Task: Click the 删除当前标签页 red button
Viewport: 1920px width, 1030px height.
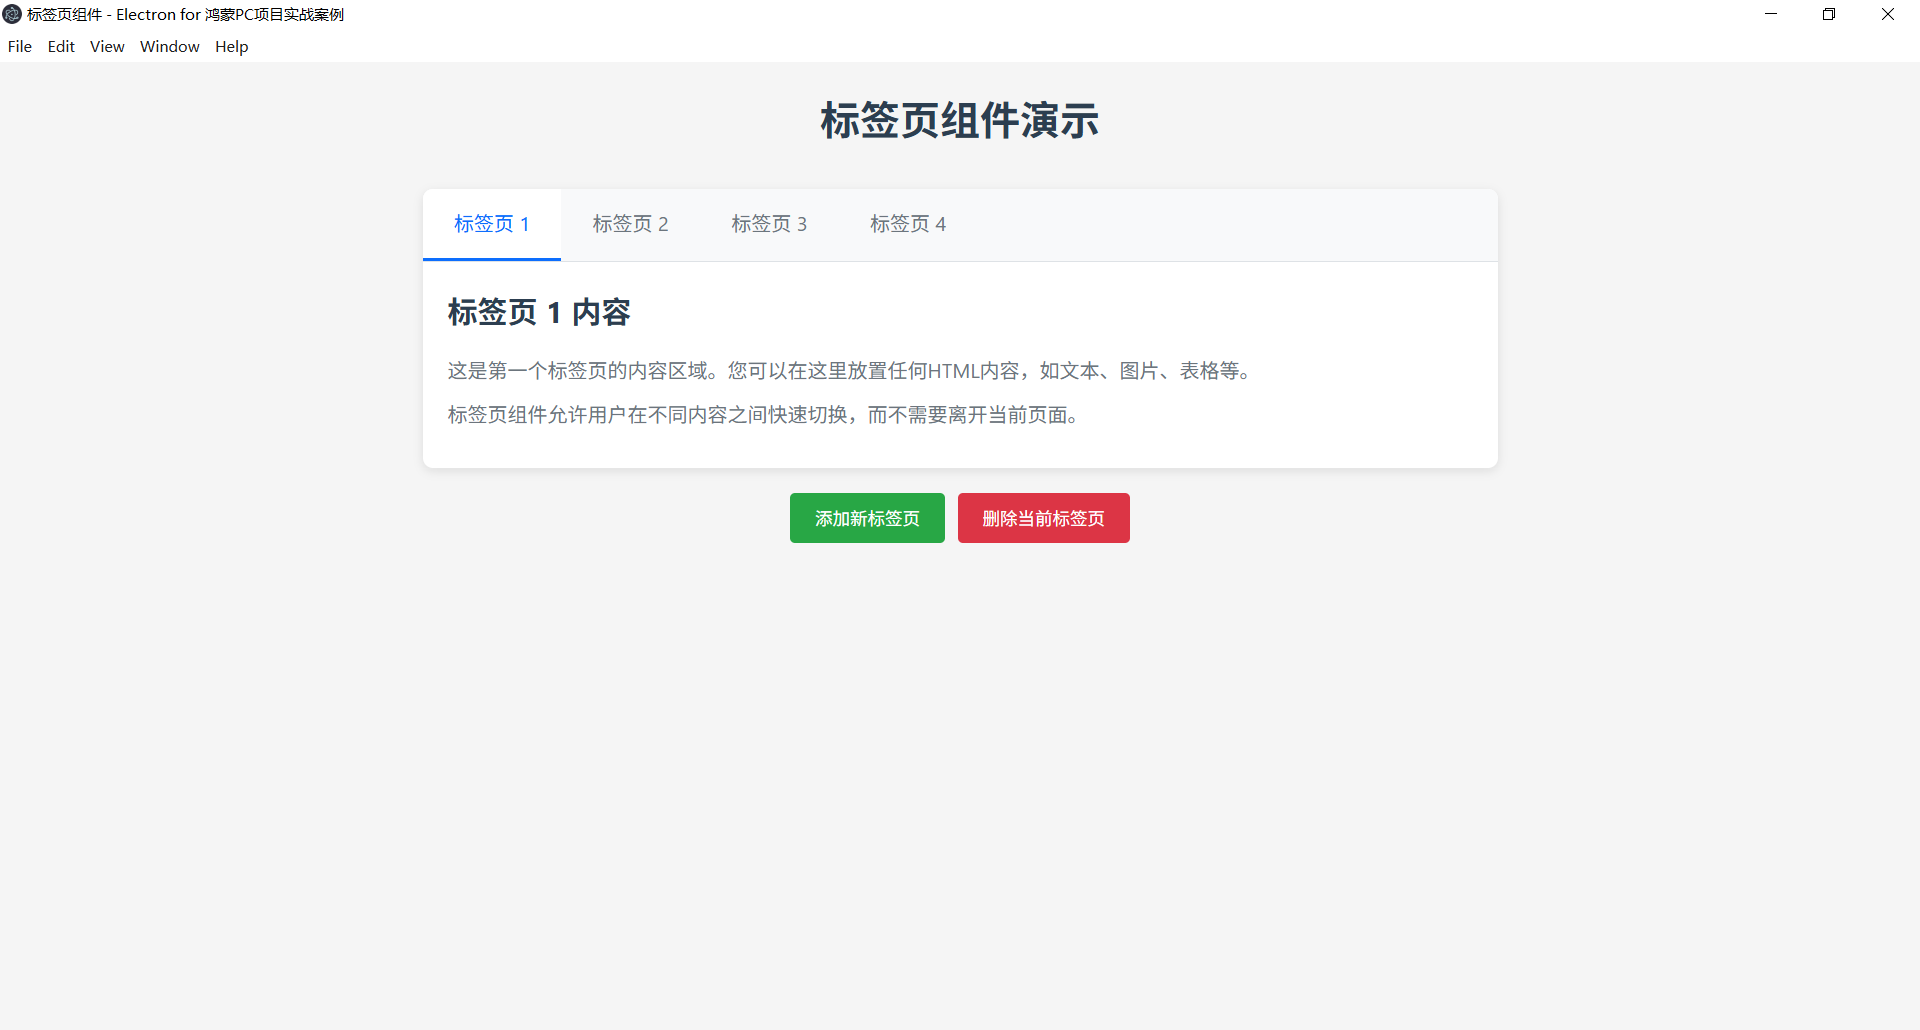Action: pyautogui.click(x=1043, y=518)
